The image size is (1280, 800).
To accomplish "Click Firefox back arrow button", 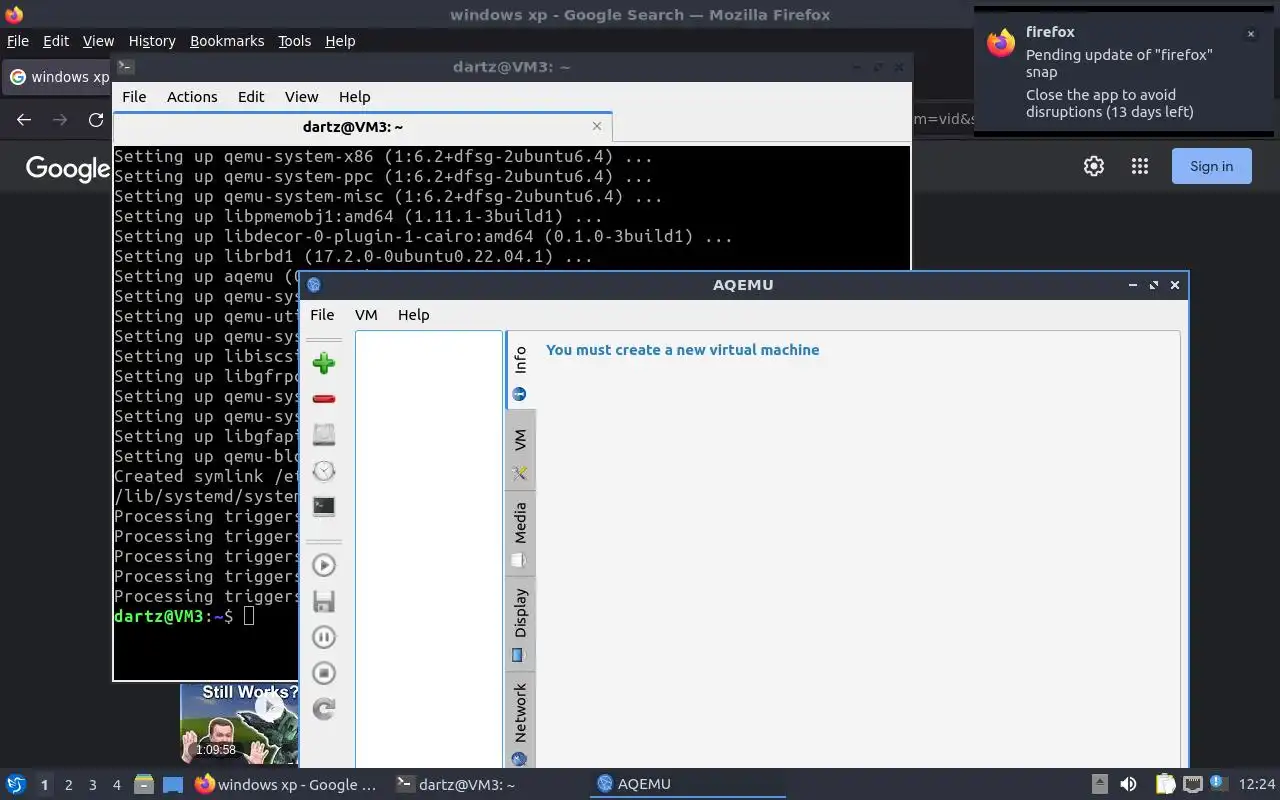I will point(24,119).
